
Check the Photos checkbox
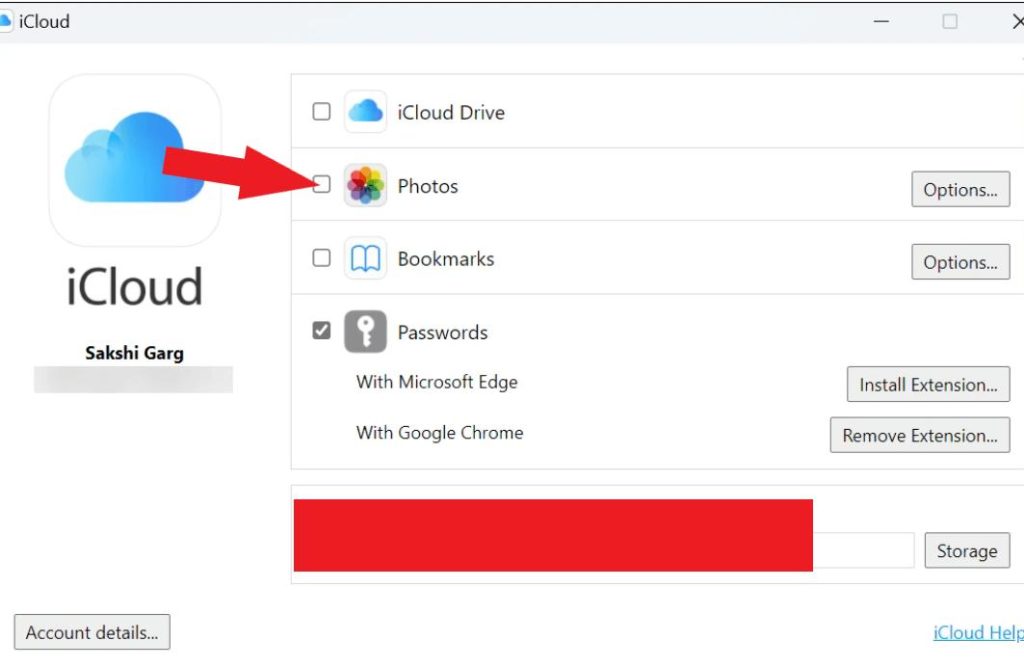pyautogui.click(x=321, y=184)
